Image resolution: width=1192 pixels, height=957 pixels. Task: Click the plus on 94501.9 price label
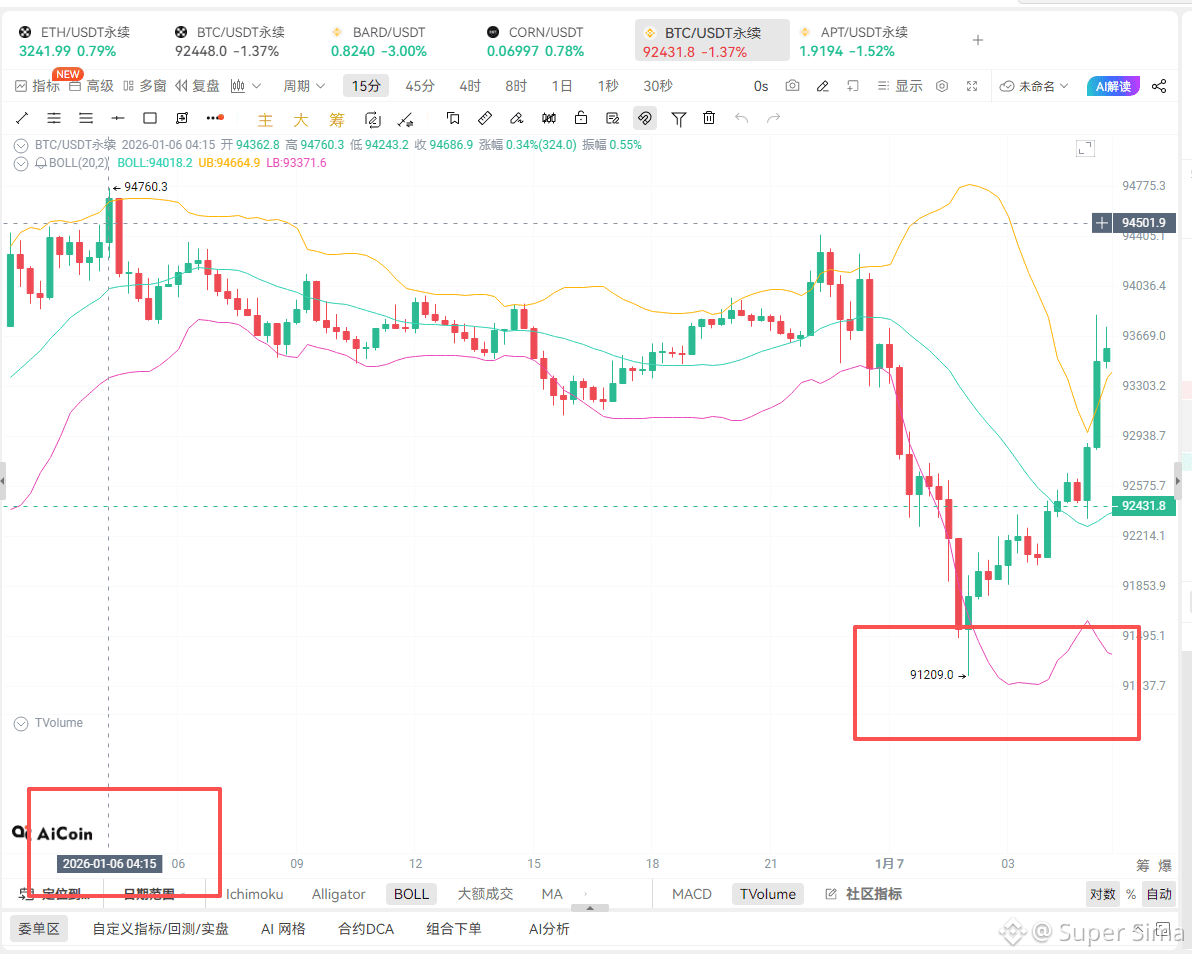click(x=1102, y=223)
